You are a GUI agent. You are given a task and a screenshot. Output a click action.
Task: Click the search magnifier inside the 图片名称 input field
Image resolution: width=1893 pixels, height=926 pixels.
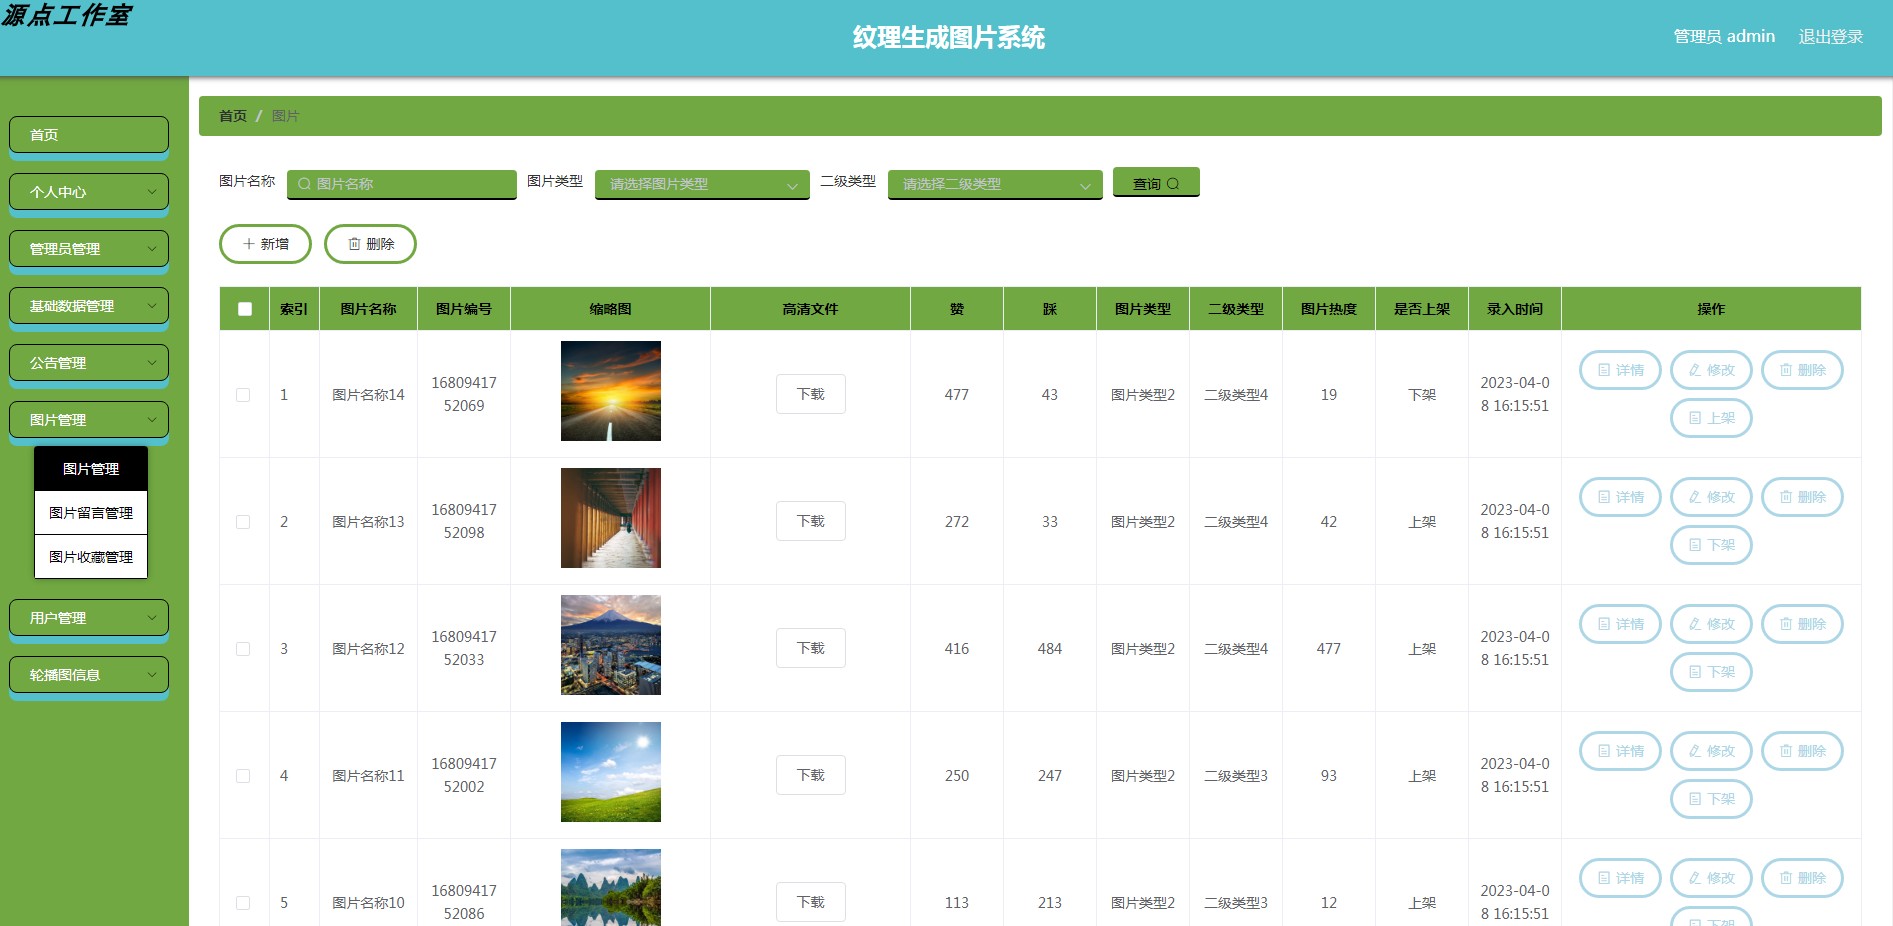pos(303,183)
